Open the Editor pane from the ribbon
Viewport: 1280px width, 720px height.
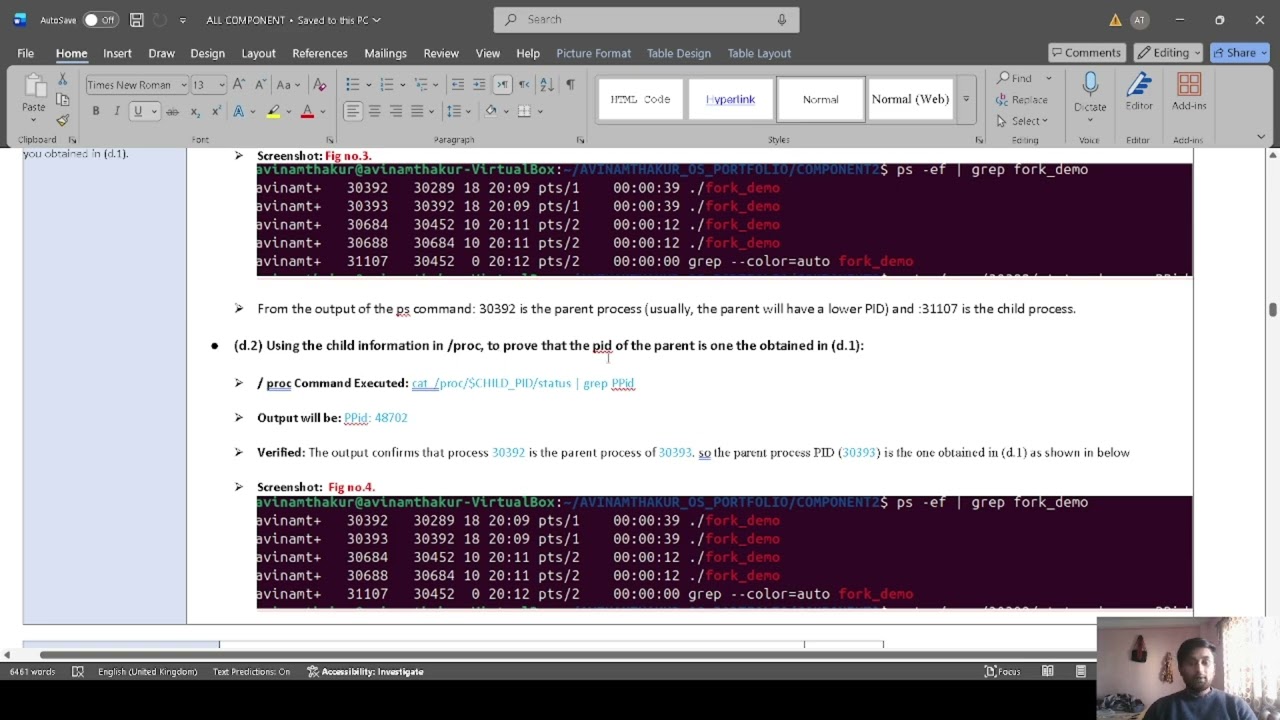pos(1139,91)
